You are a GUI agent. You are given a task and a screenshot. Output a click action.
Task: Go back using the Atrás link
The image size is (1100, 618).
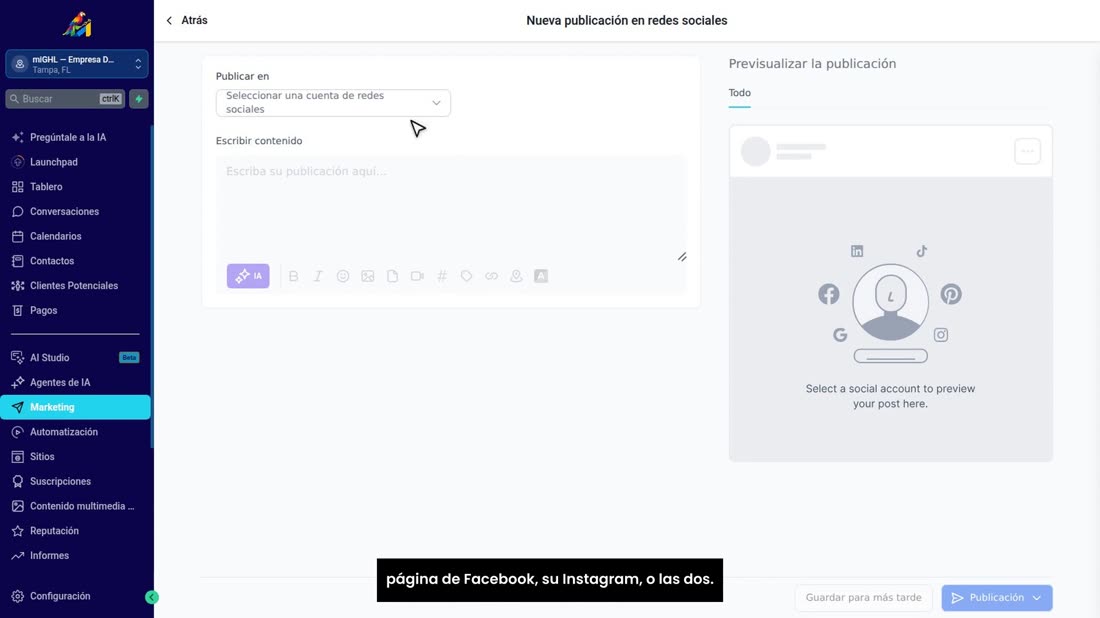point(187,20)
